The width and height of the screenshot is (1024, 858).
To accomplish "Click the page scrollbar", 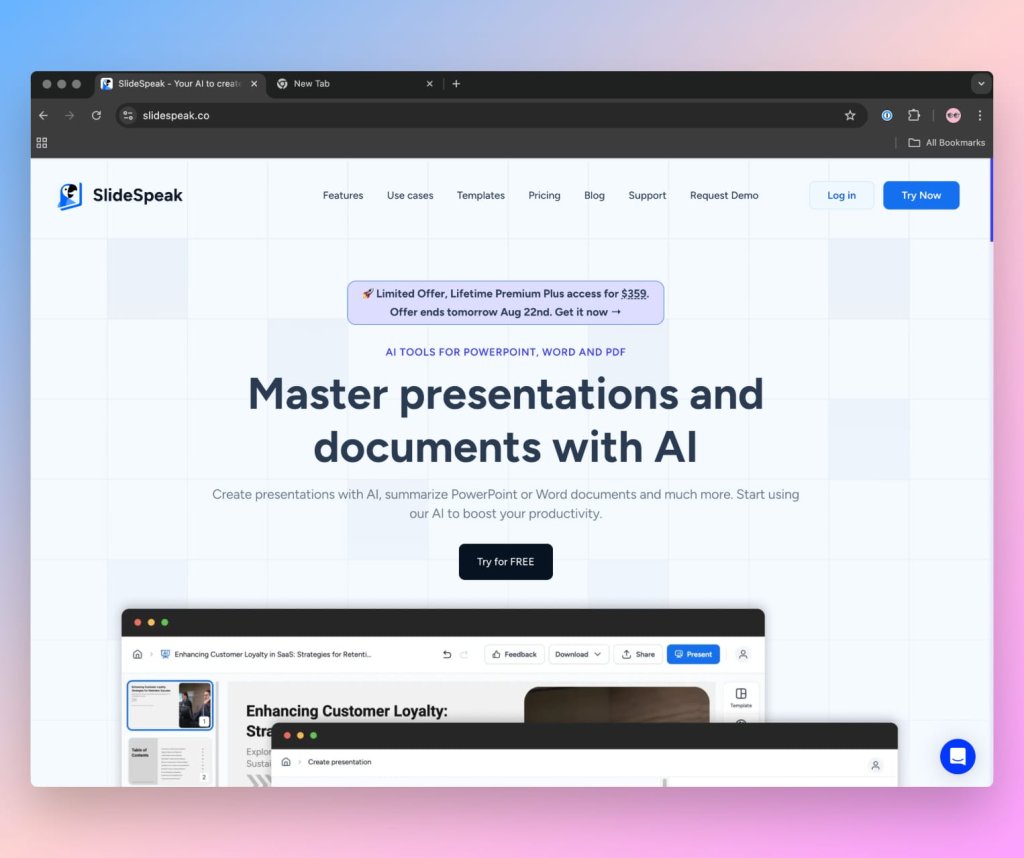I will coord(991,200).
